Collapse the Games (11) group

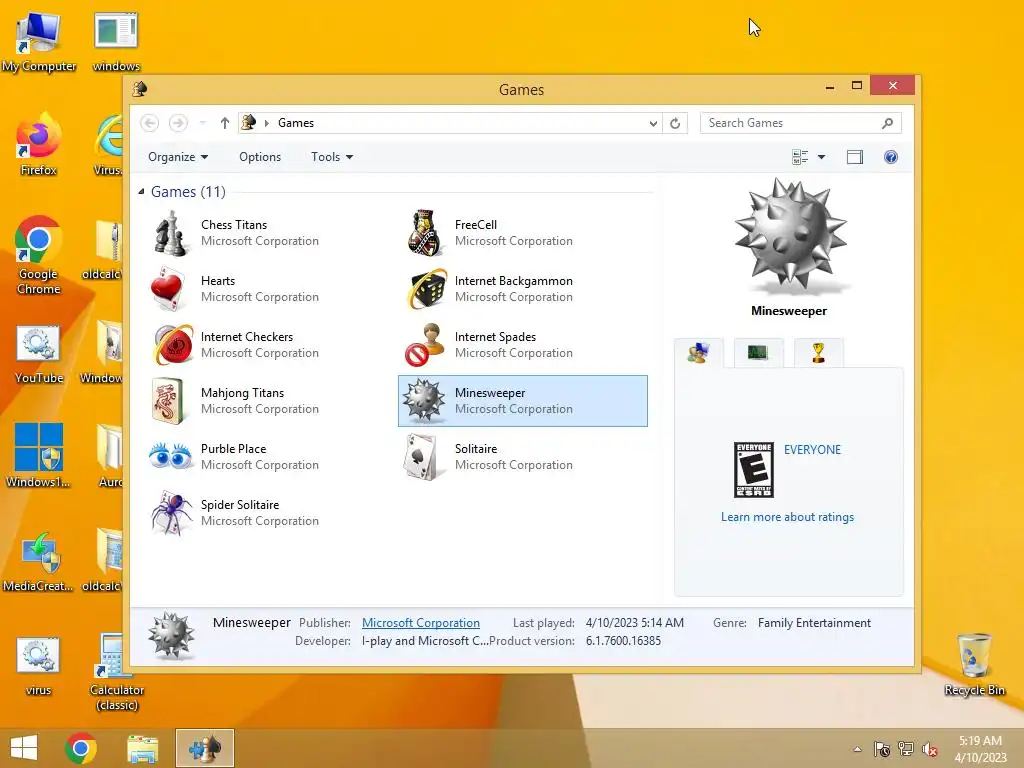pyautogui.click(x=141, y=191)
